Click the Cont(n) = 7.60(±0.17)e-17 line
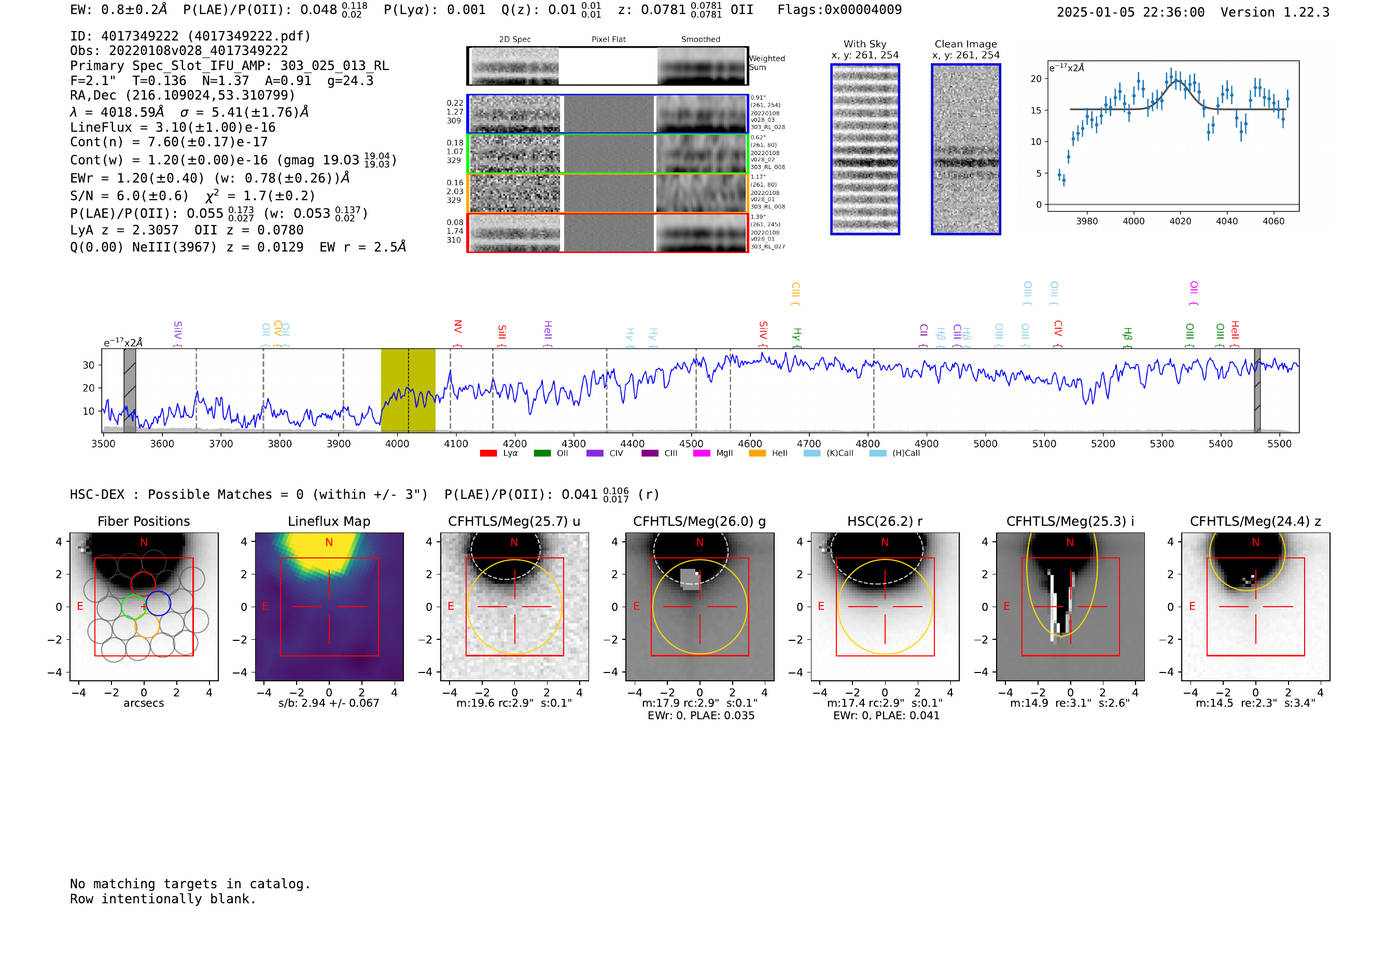The image size is (1400, 953). coord(169,142)
